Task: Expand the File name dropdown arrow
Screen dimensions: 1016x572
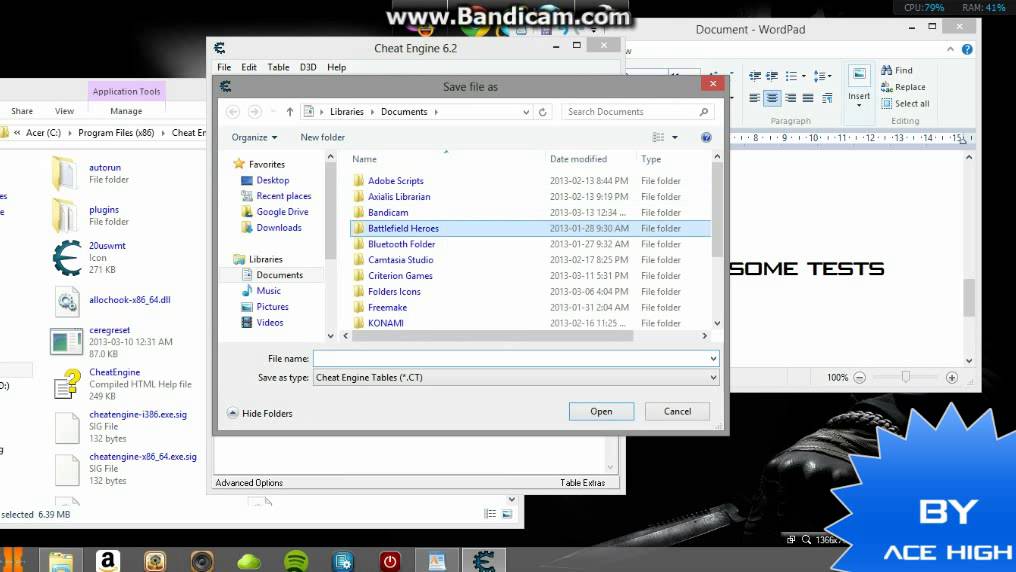Action: point(713,358)
